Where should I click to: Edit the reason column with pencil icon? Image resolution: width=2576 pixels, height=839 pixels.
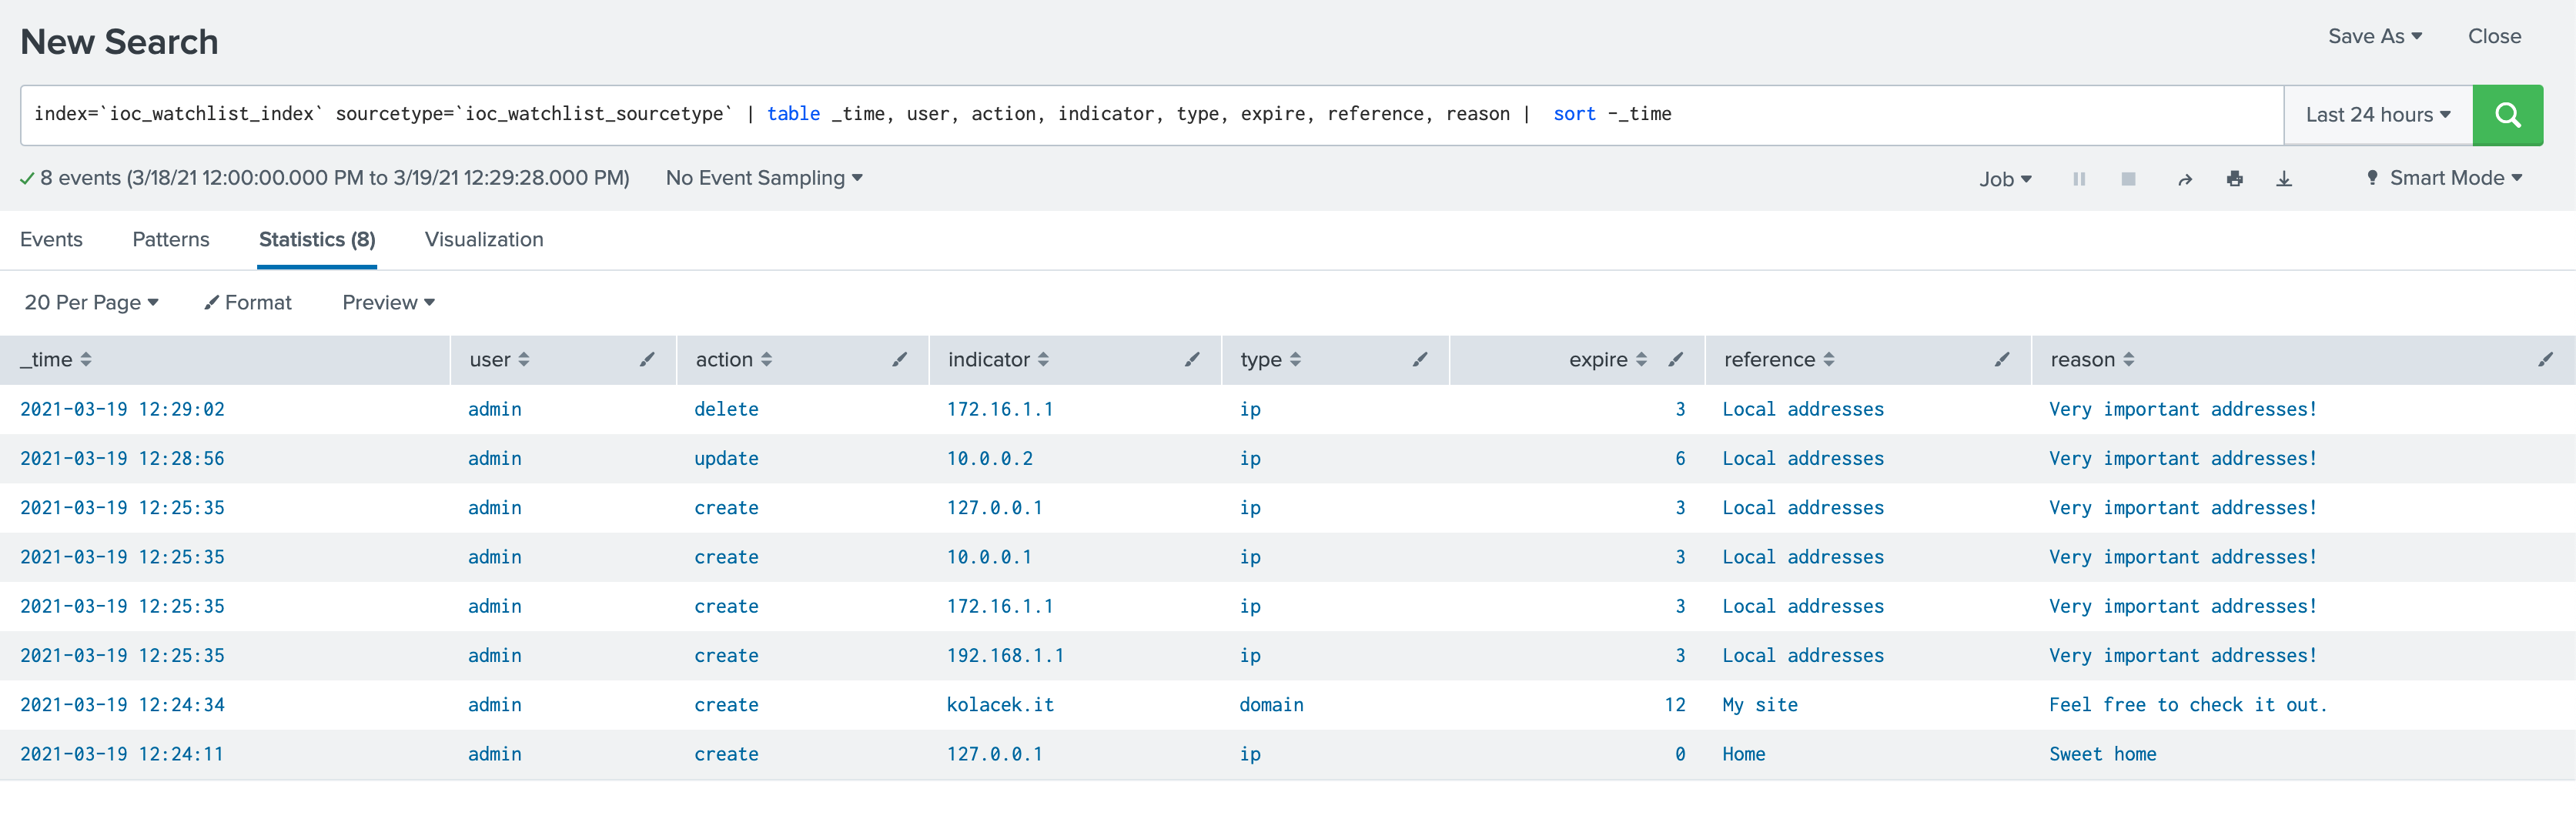(x=2546, y=359)
